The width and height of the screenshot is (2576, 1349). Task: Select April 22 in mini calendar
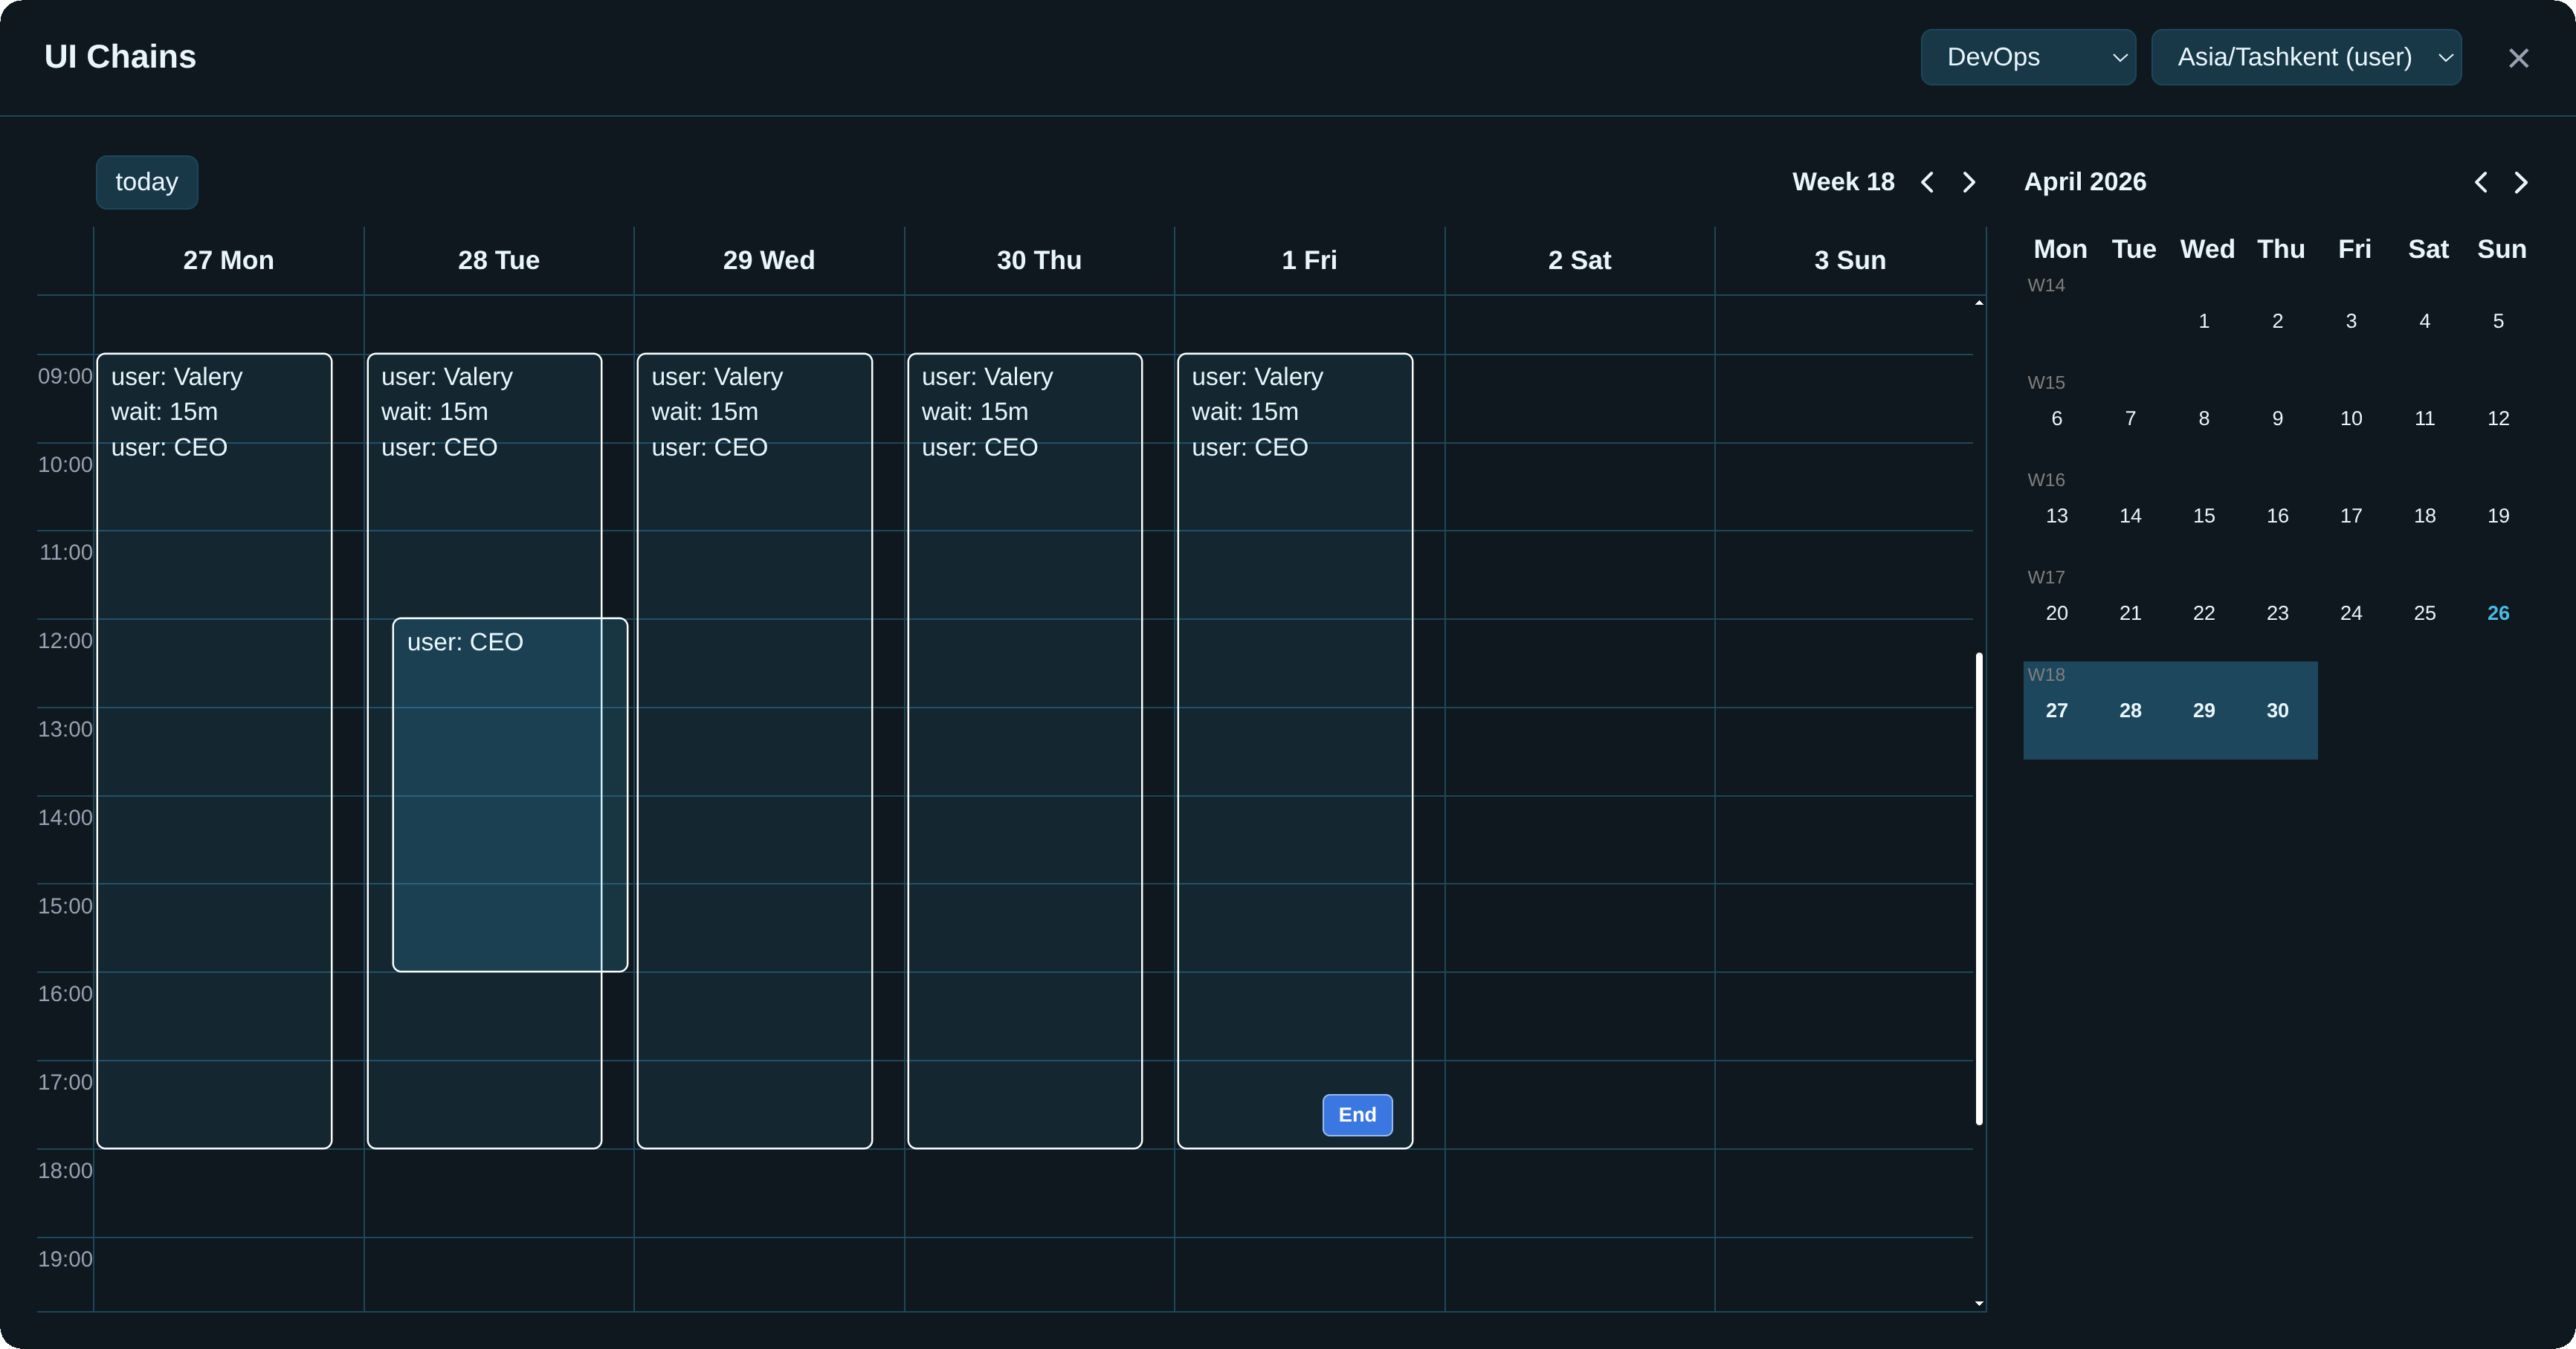pos(2204,613)
